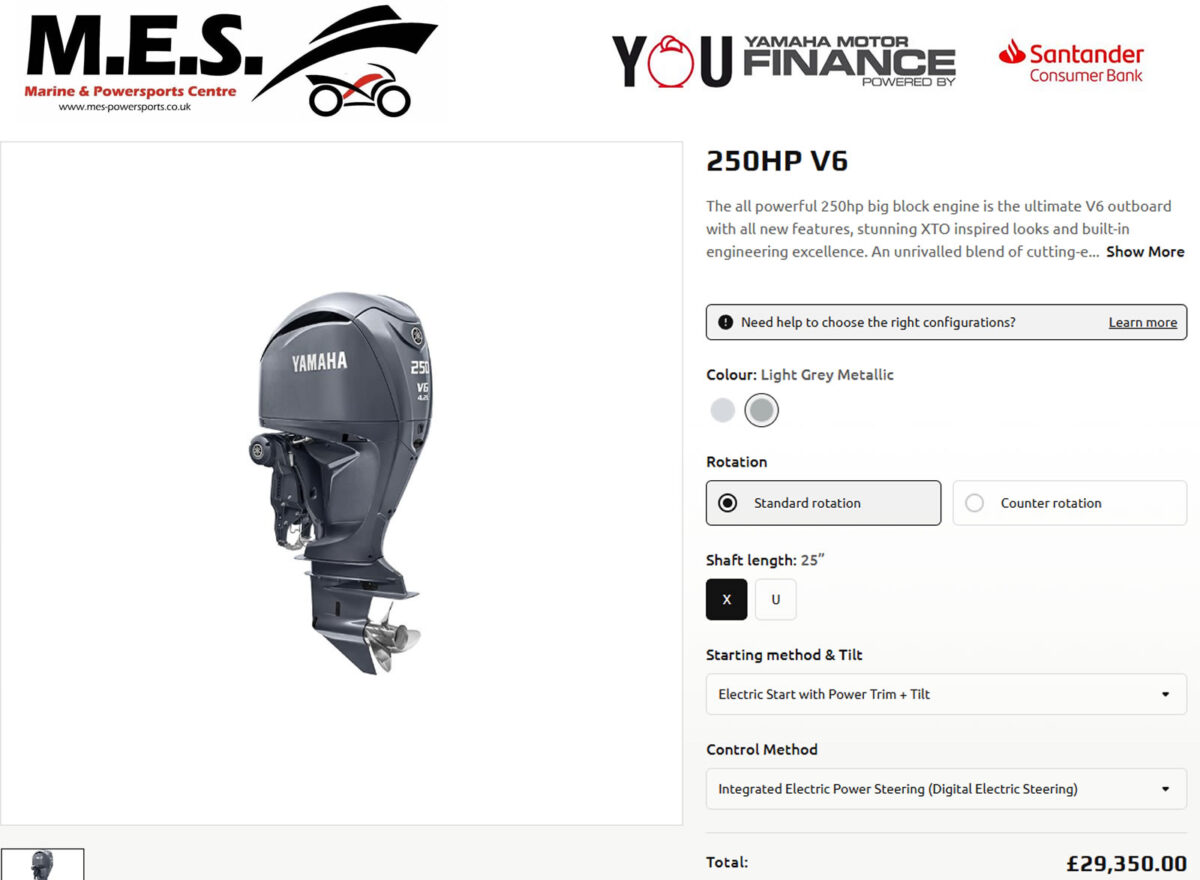Click the 250HP V6 product title
Screen dimensions: 1200x880
point(777,161)
